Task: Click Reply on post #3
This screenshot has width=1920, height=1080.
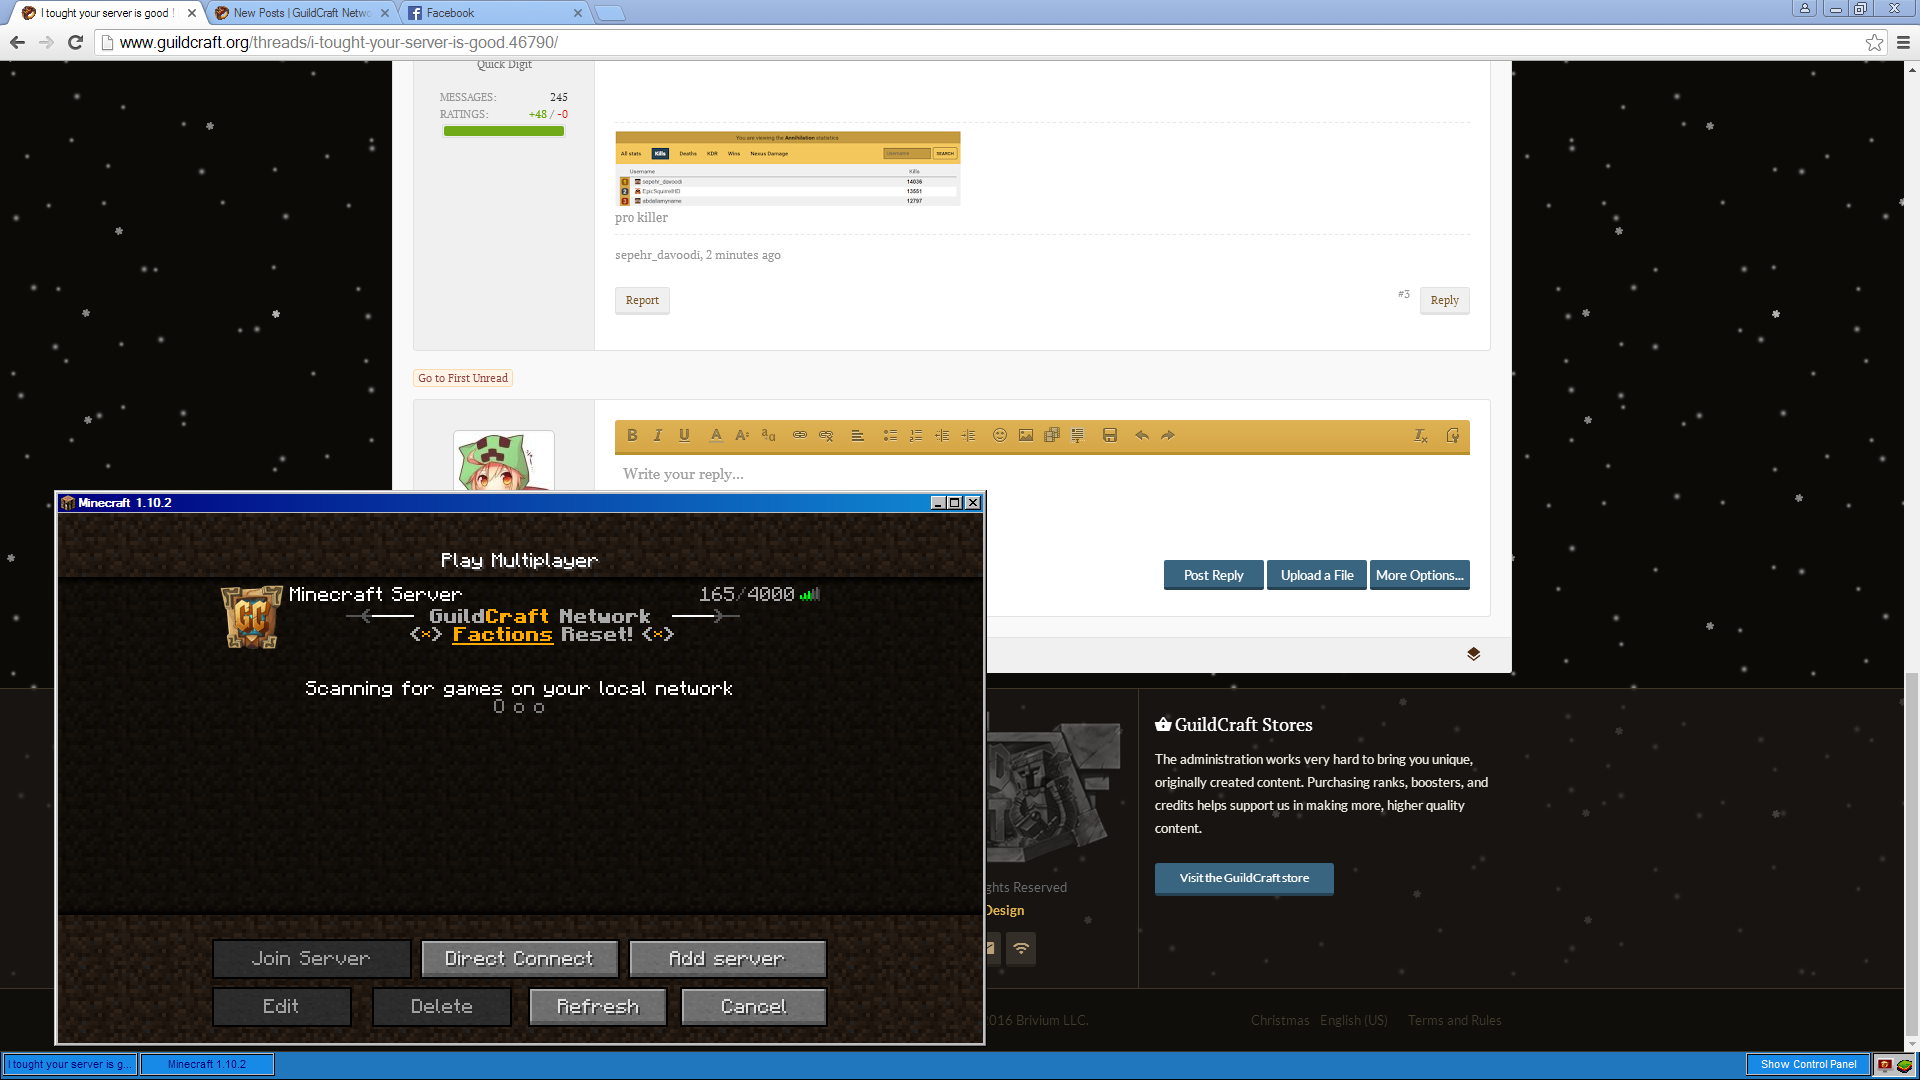Action: point(1444,300)
